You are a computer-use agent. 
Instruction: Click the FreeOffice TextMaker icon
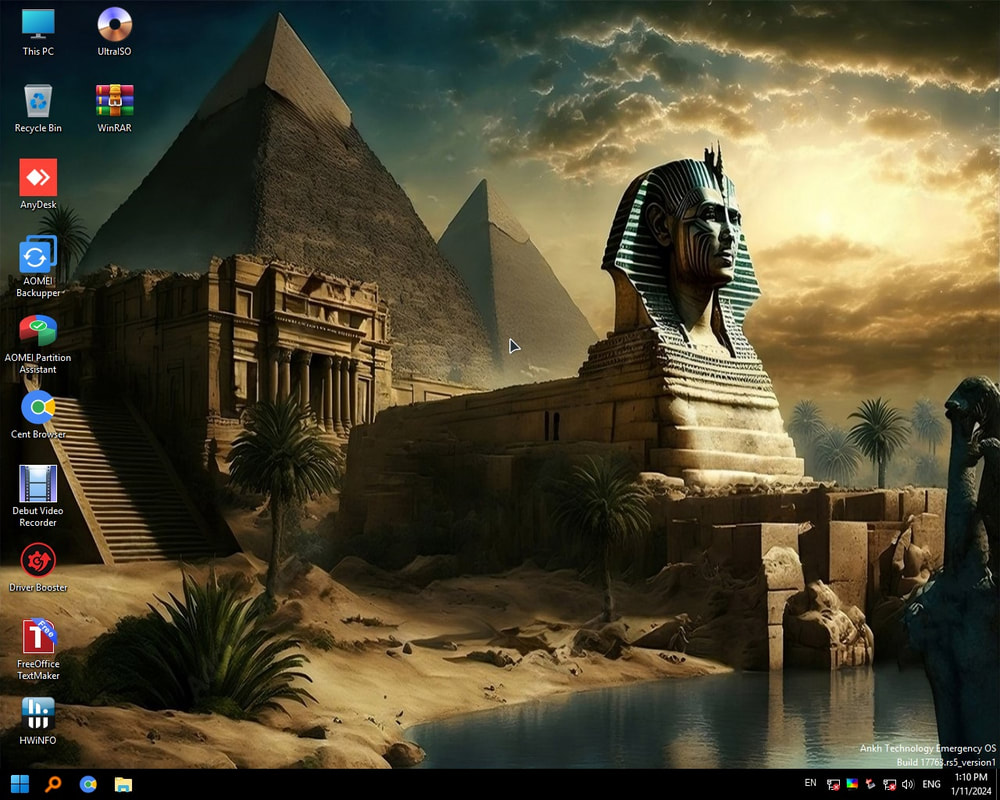click(x=38, y=637)
